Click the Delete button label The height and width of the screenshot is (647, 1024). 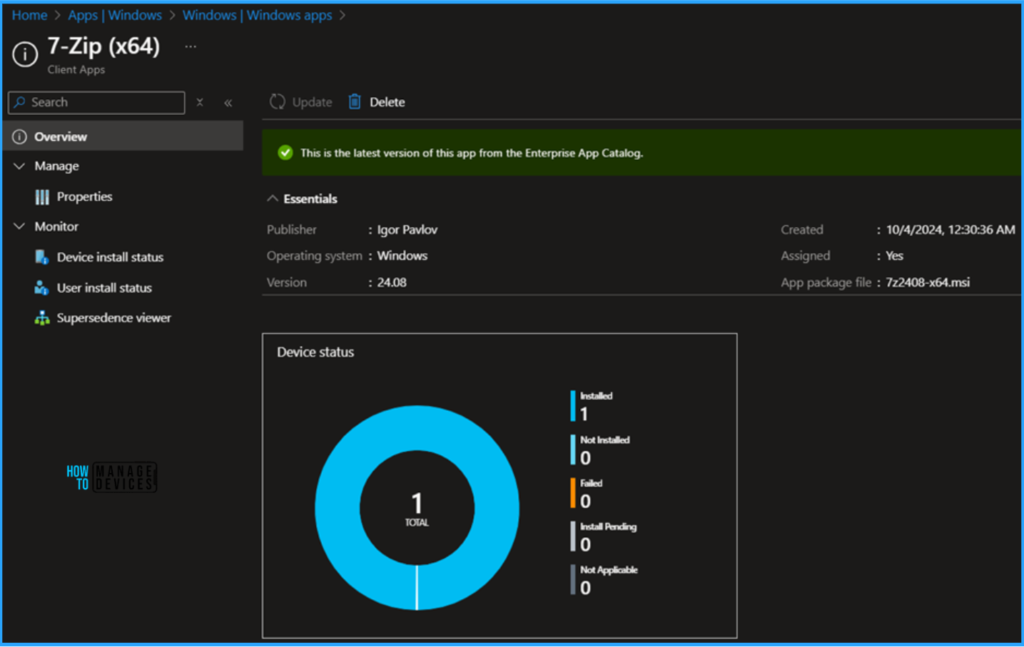tap(387, 102)
